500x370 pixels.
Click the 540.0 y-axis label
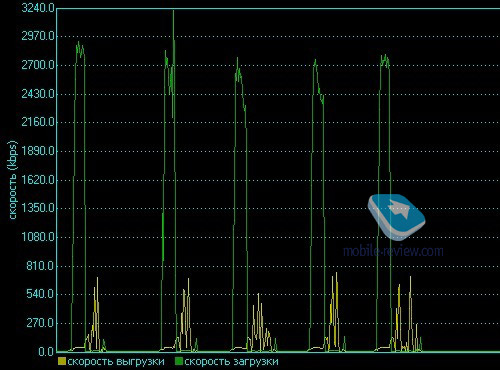pos(40,294)
